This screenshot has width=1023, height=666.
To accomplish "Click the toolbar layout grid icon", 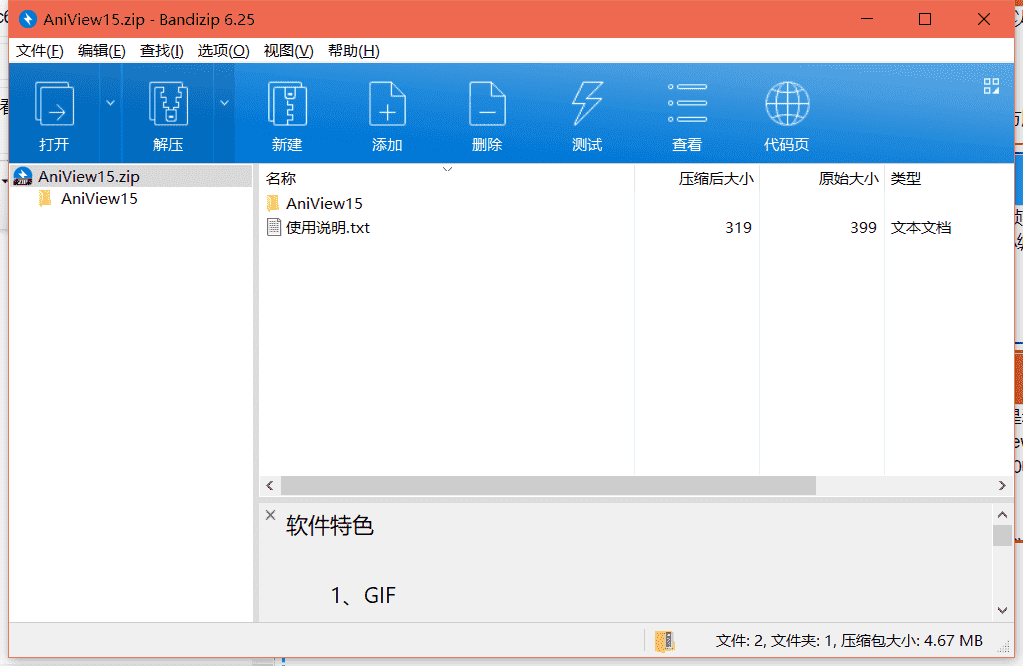I will coord(991,86).
